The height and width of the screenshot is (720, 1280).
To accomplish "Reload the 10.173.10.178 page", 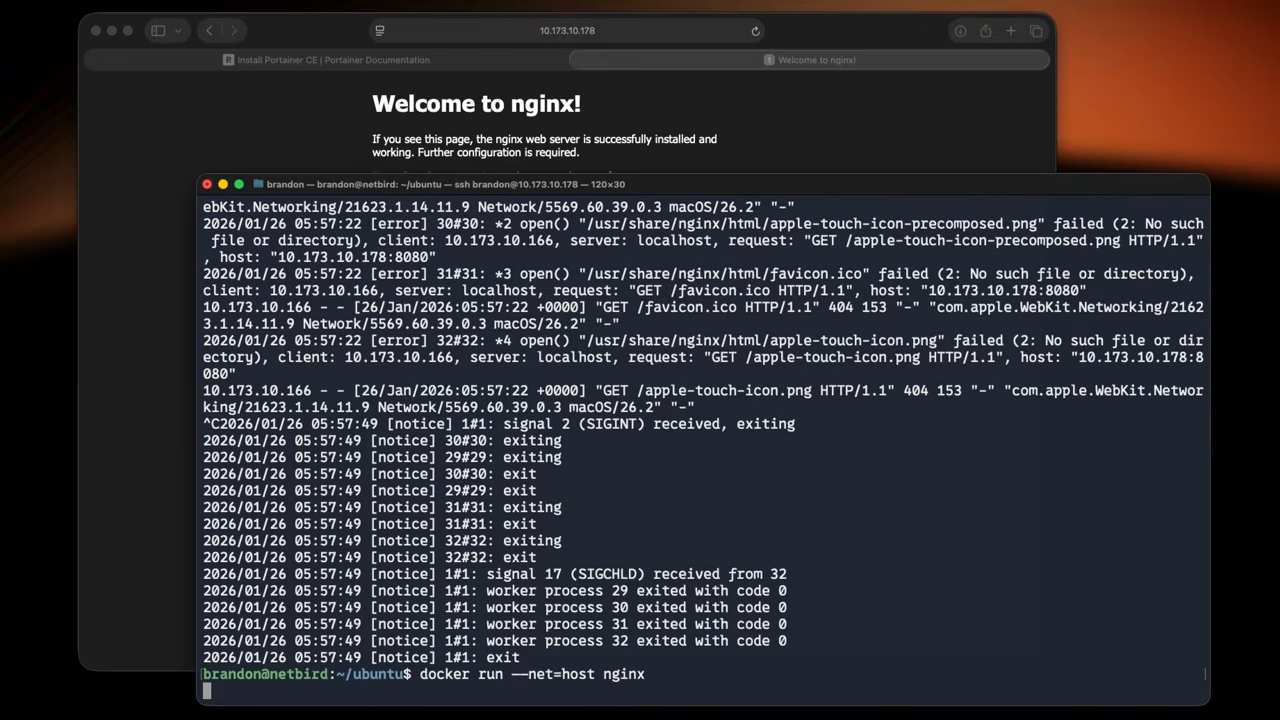I will pos(755,31).
